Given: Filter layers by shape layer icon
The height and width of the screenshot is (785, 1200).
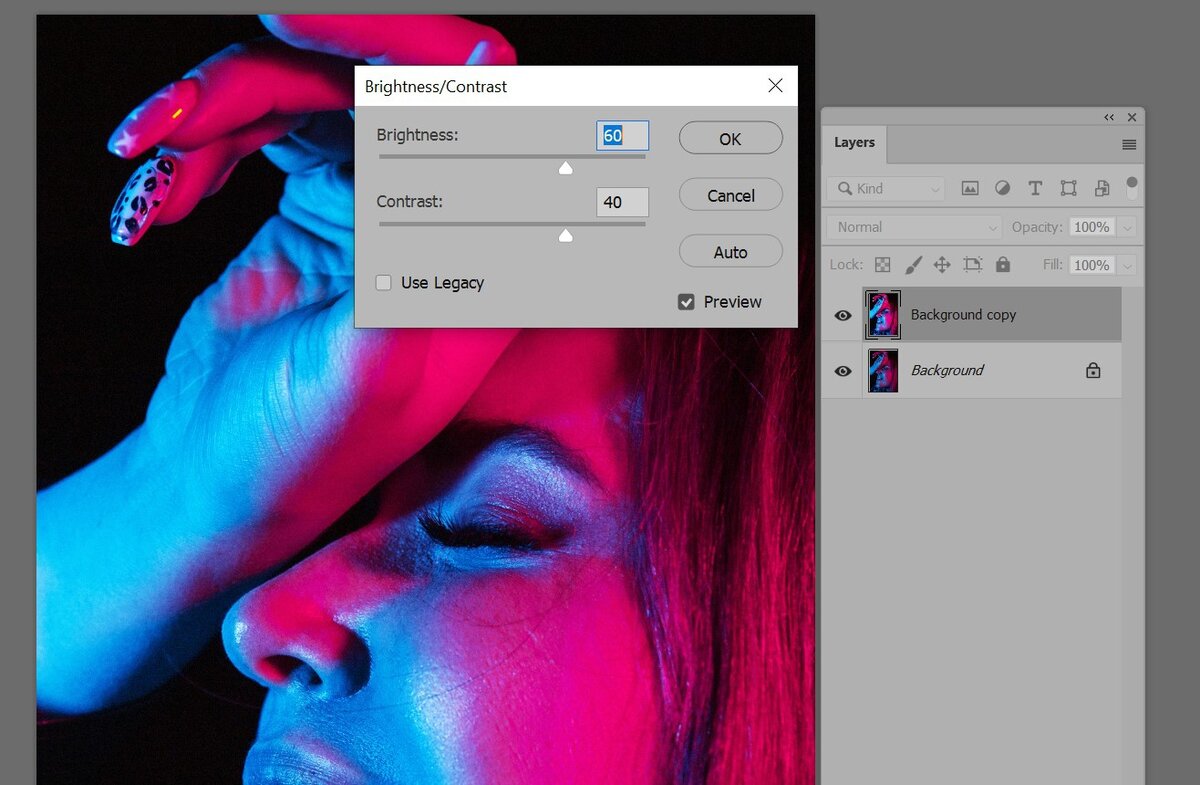Looking at the screenshot, I should (1068, 188).
